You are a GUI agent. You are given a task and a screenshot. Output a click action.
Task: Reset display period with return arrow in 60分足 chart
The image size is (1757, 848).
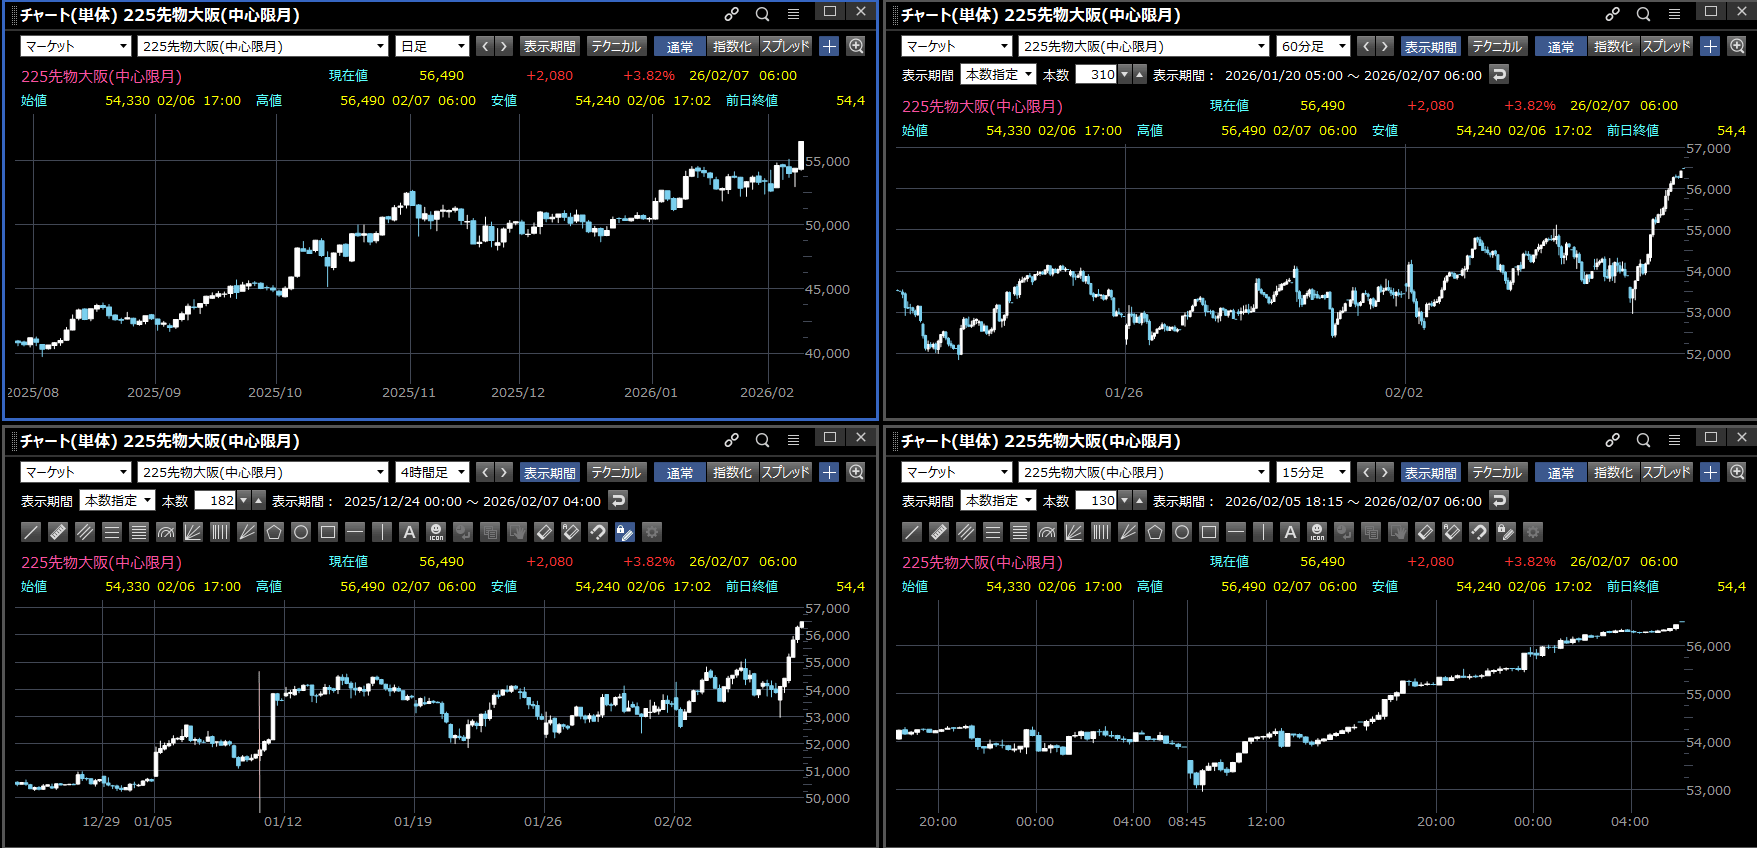1498,75
